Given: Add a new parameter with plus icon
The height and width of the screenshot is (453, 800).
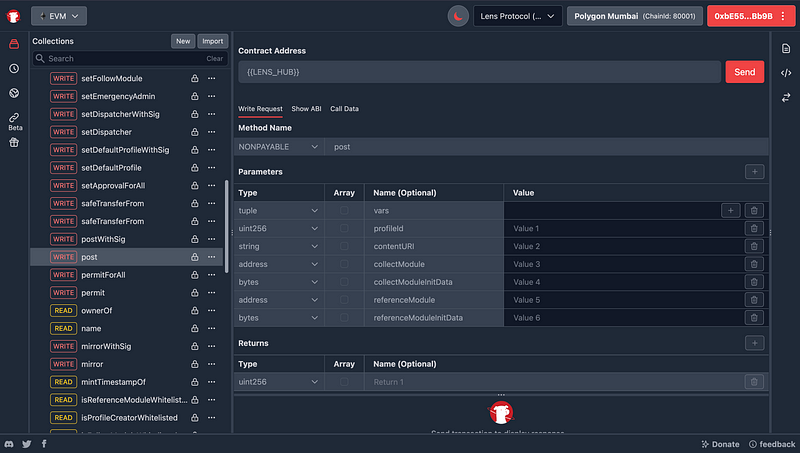Looking at the screenshot, I should [755, 172].
